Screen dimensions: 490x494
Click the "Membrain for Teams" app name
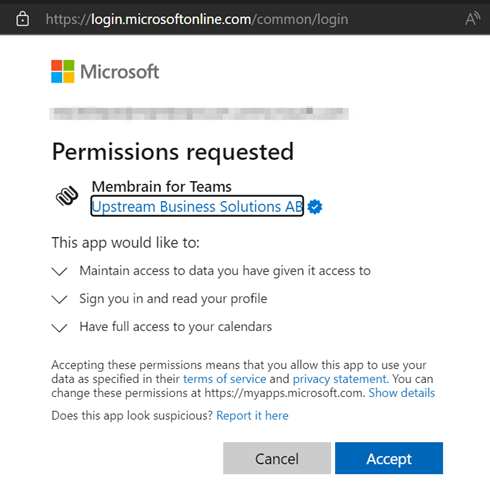point(162,187)
